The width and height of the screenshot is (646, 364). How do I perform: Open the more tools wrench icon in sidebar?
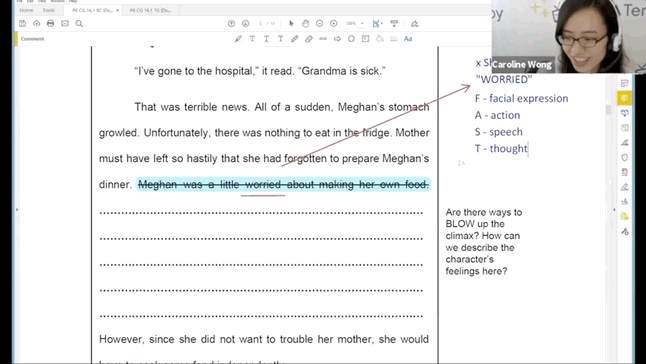point(625,231)
